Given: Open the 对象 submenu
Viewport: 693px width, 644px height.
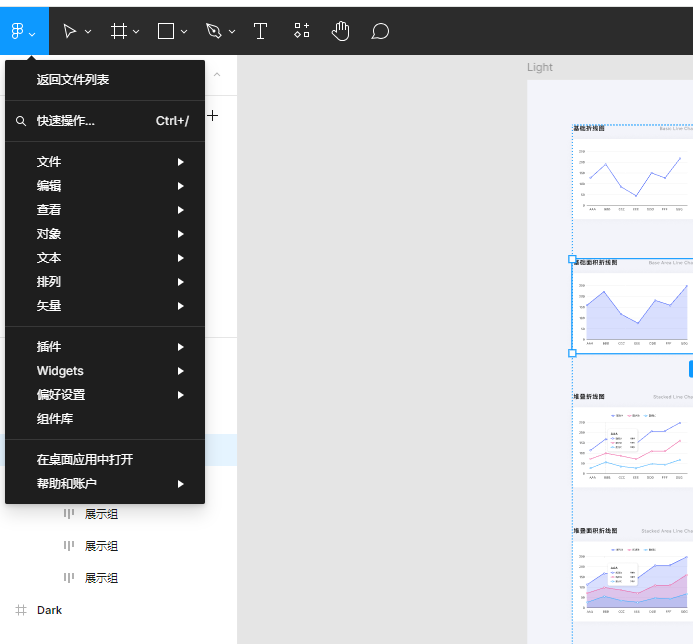Looking at the screenshot, I should point(105,234).
